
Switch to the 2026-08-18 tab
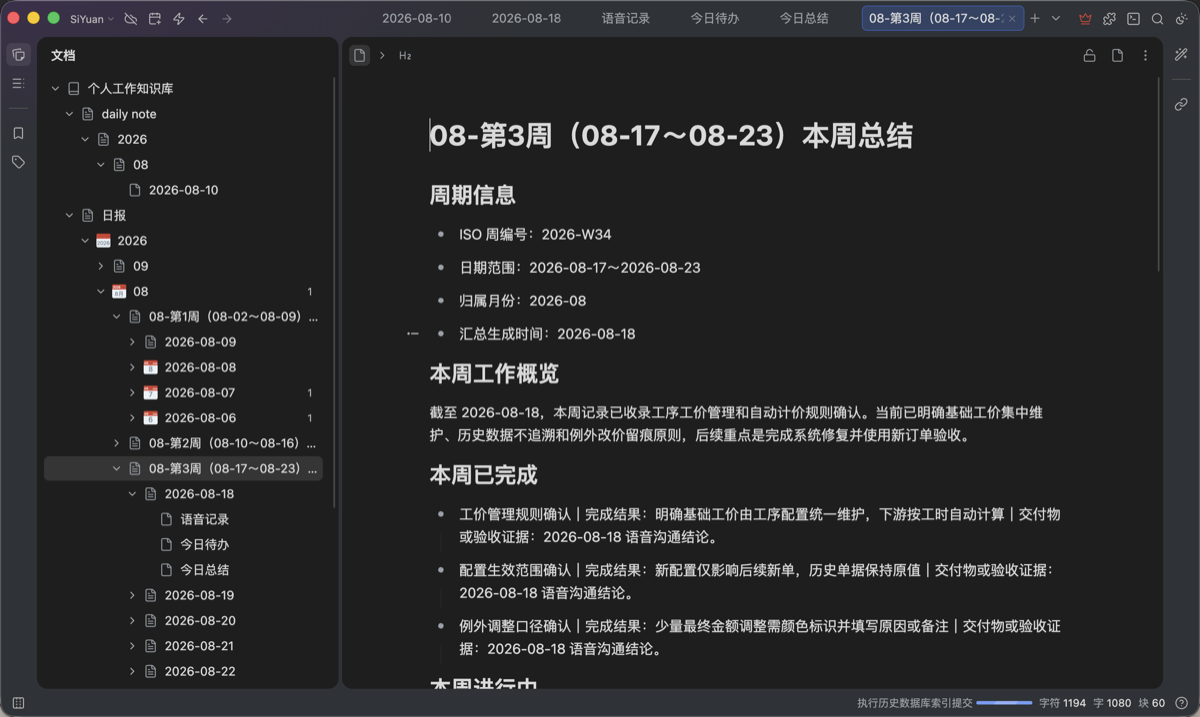[527, 19]
